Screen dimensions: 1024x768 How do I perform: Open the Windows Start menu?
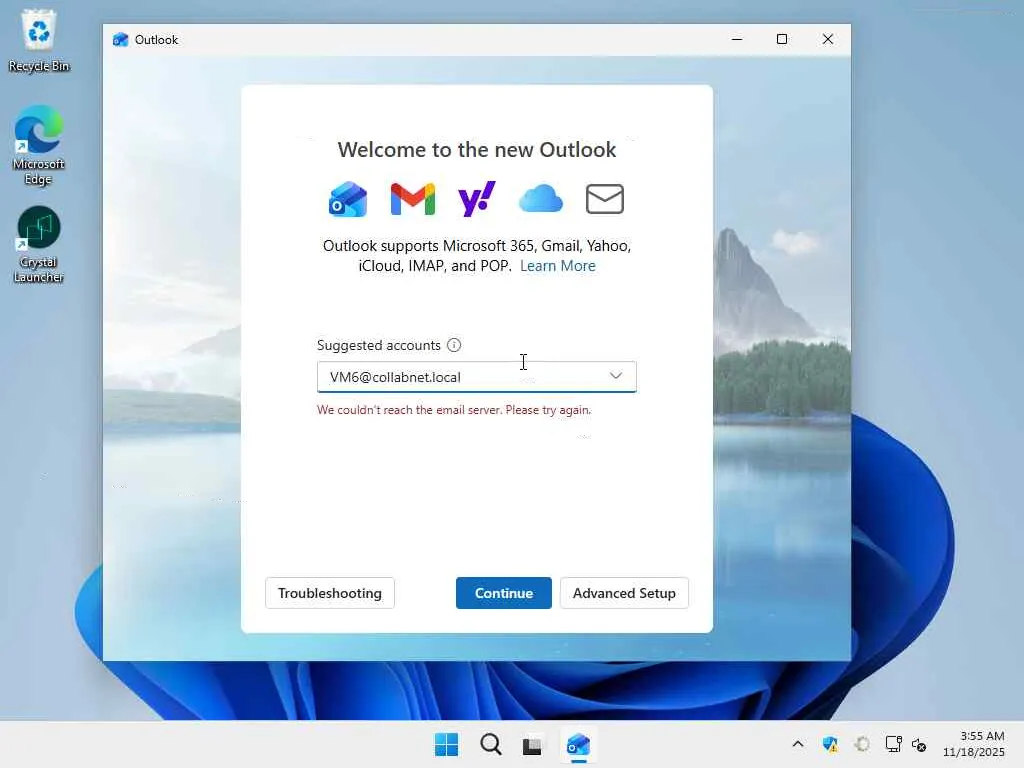coord(447,744)
